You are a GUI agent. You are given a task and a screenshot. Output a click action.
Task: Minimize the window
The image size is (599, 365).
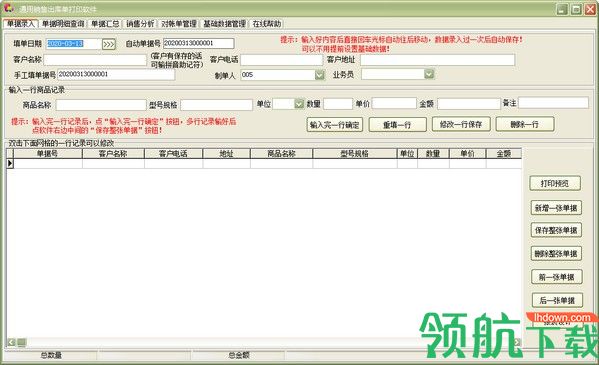click(x=562, y=9)
